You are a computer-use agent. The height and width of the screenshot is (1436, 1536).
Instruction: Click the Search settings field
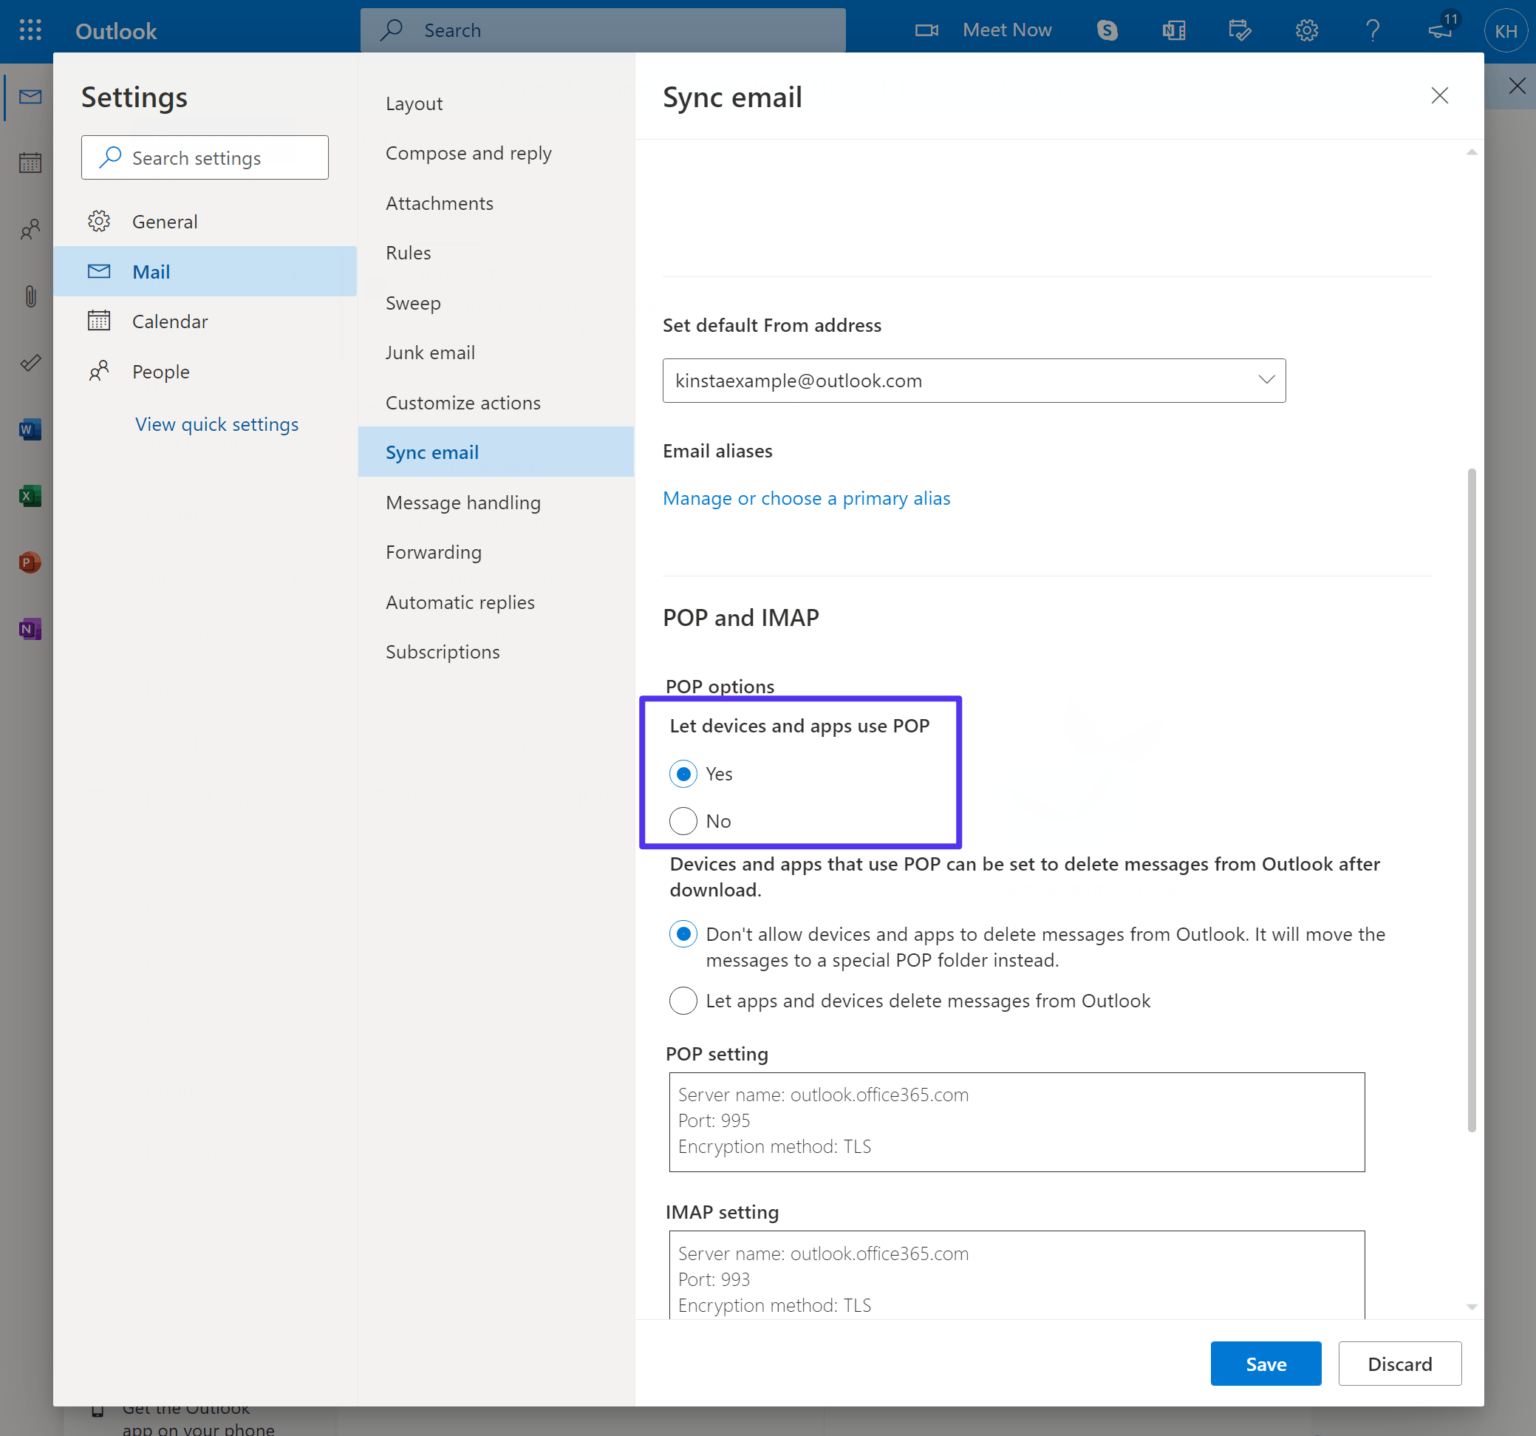point(204,157)
